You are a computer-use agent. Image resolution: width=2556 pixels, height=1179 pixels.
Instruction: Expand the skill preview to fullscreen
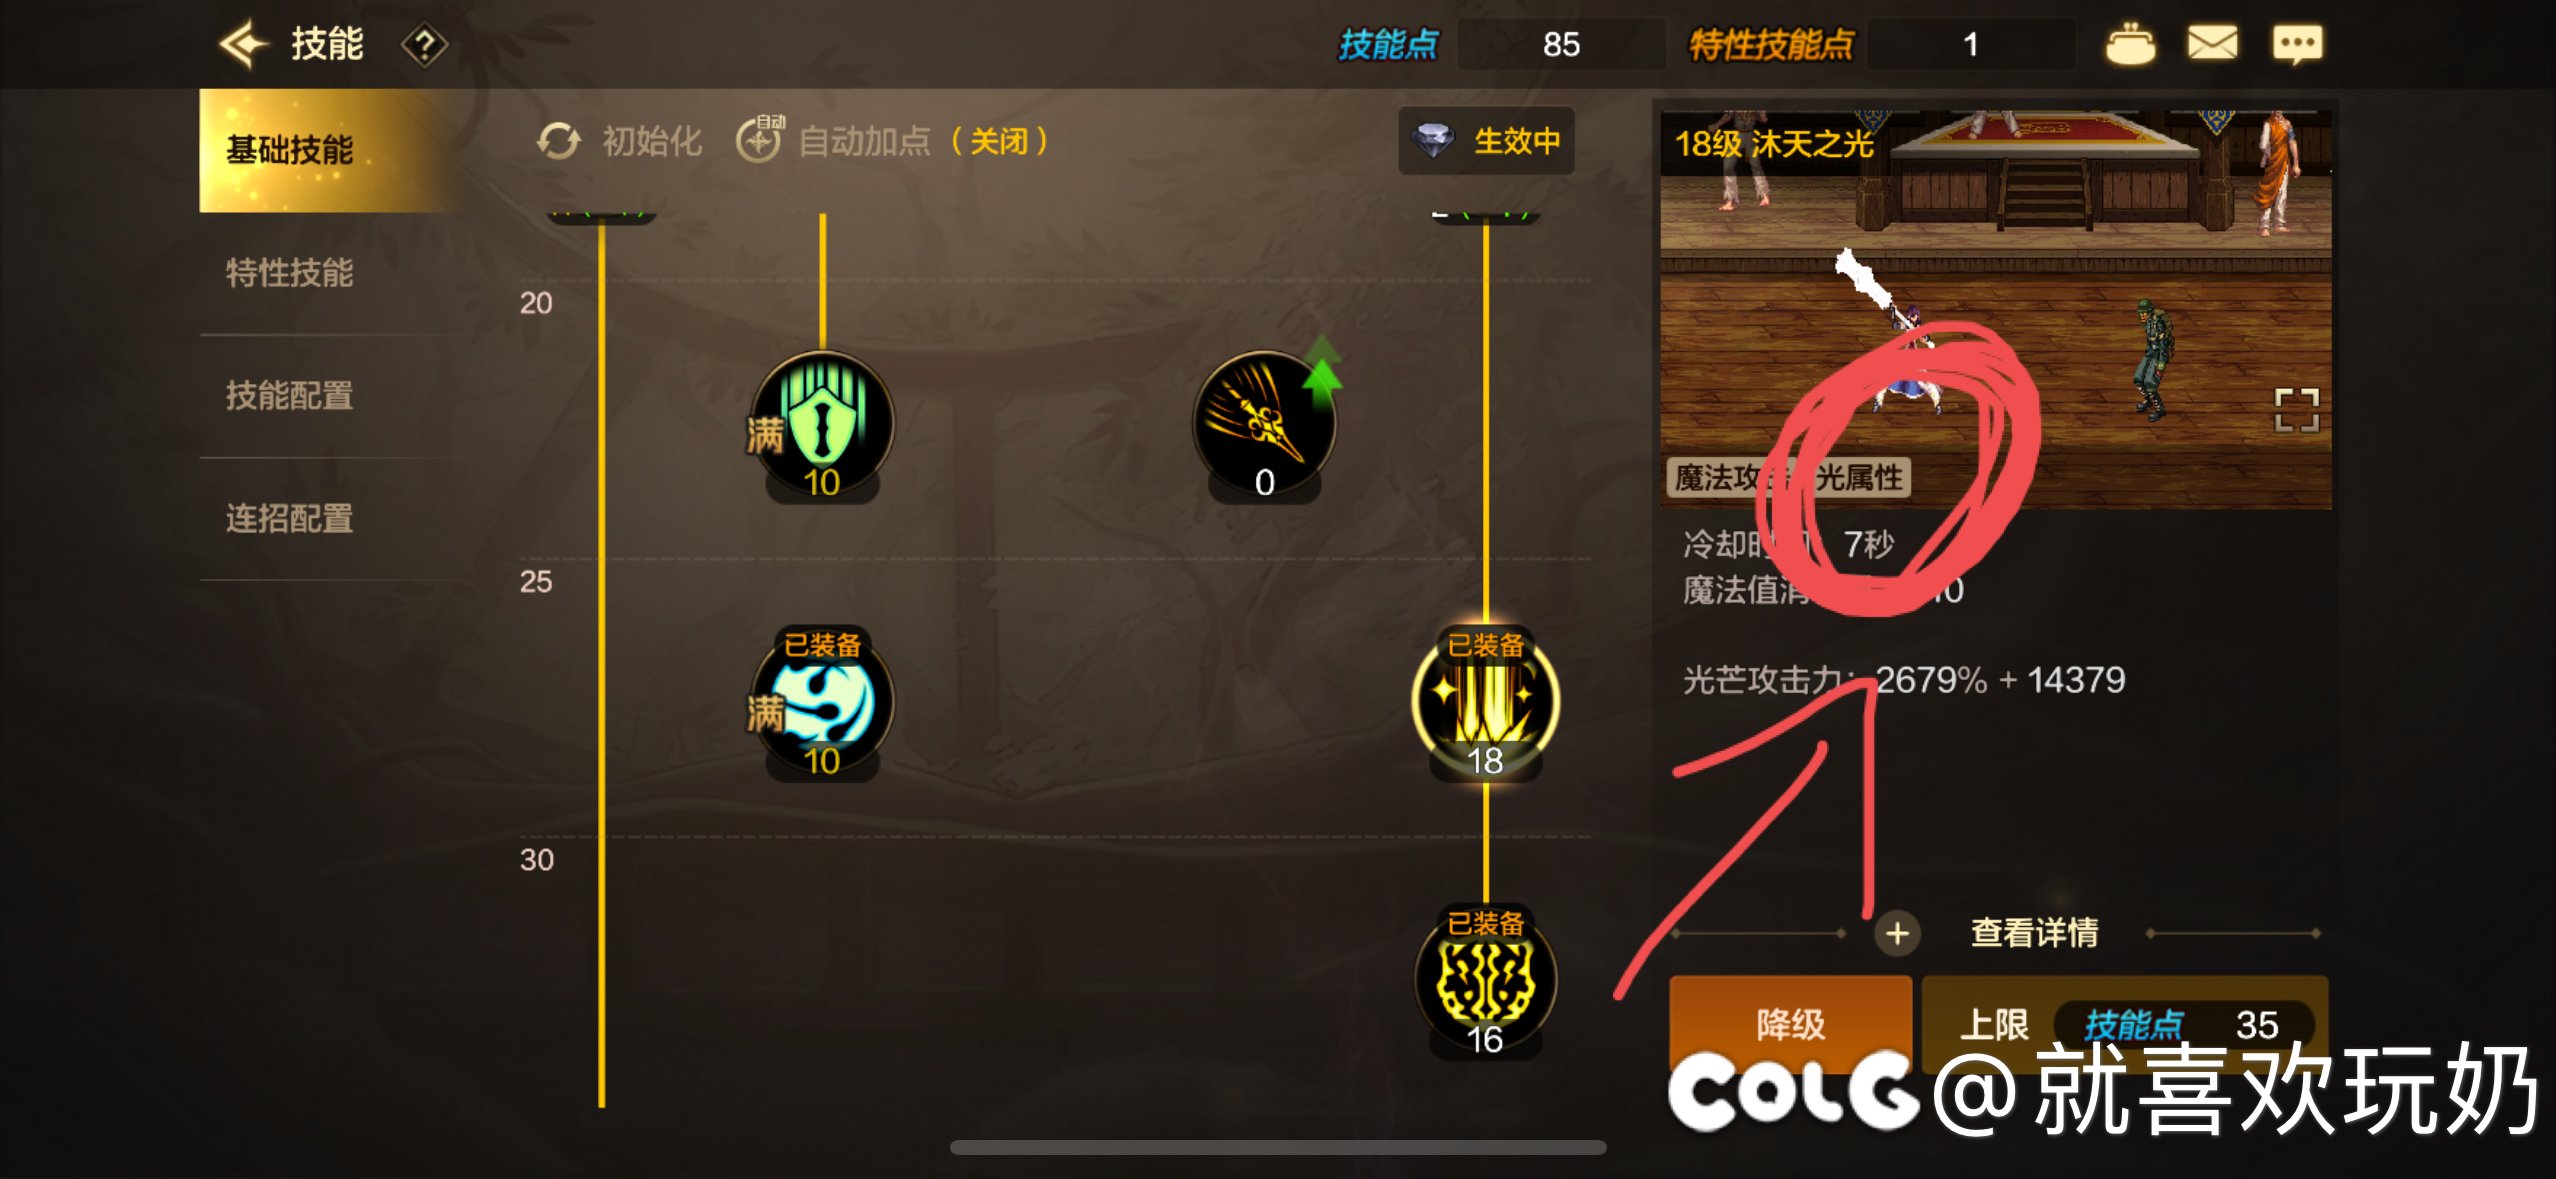click(2296, 410)
